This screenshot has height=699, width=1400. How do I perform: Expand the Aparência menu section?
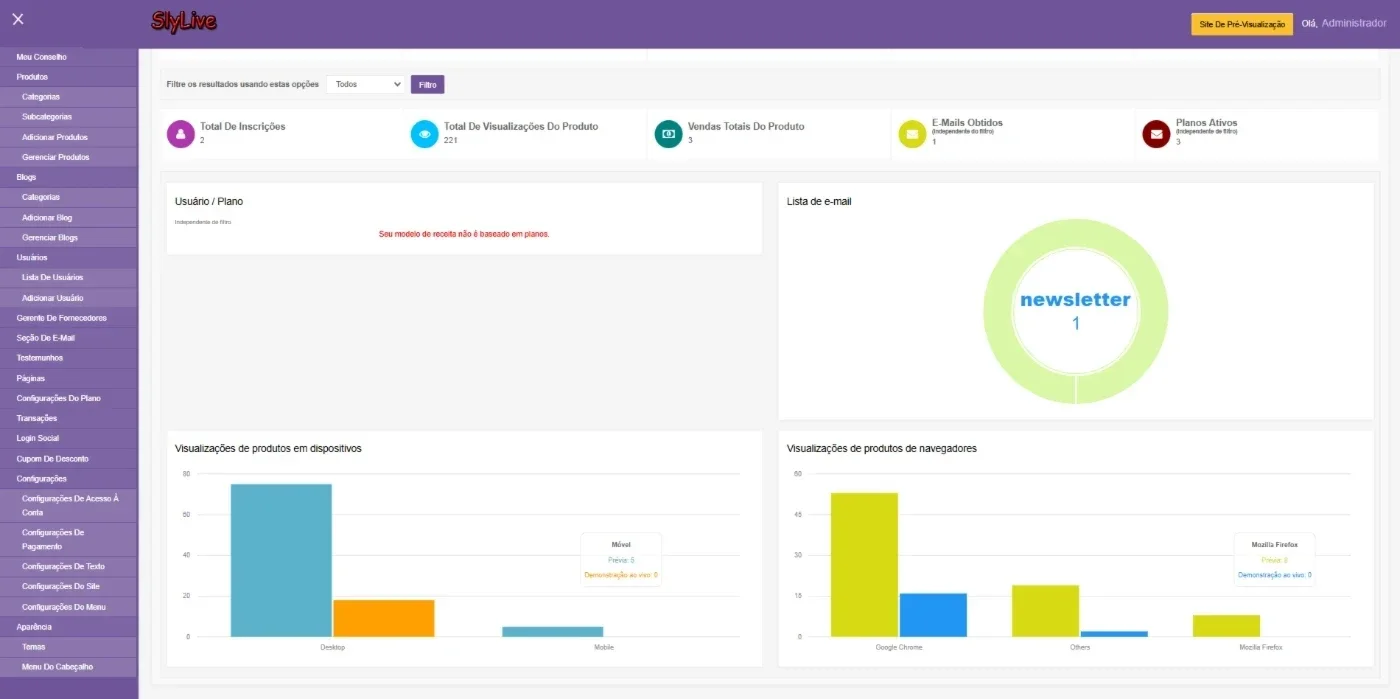pos(68,627)
